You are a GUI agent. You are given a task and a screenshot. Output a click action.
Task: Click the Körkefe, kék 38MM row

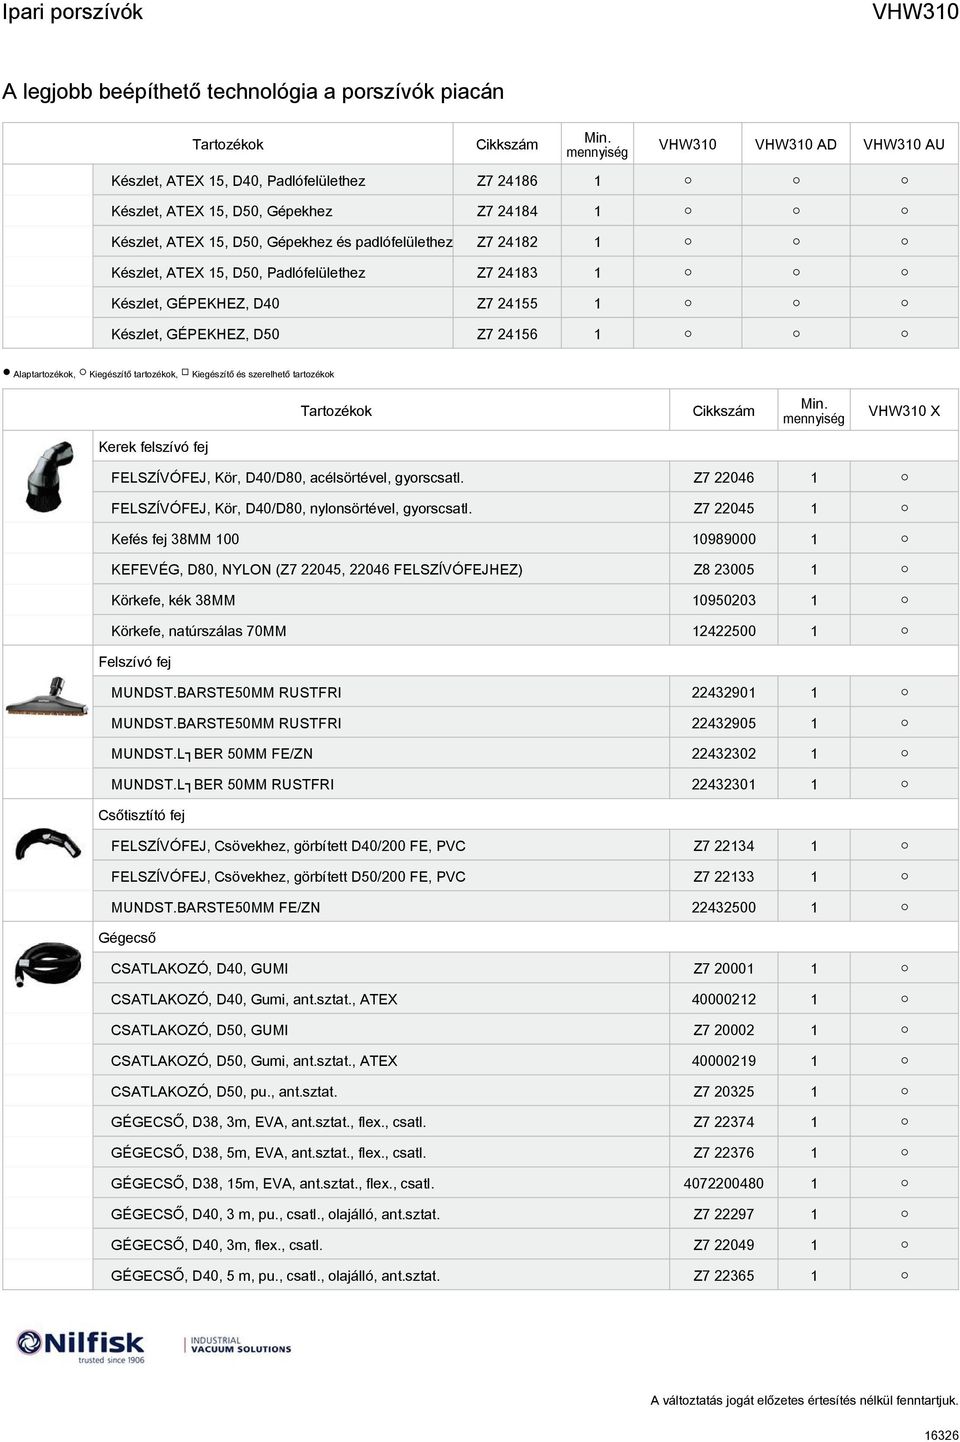click(x=173, y=601)
